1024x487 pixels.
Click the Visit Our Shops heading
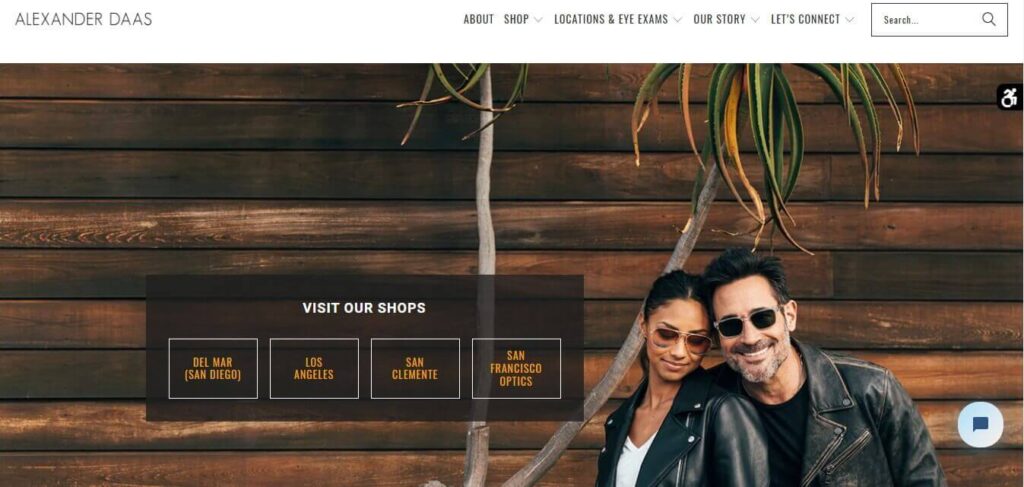tap(364, 307)
